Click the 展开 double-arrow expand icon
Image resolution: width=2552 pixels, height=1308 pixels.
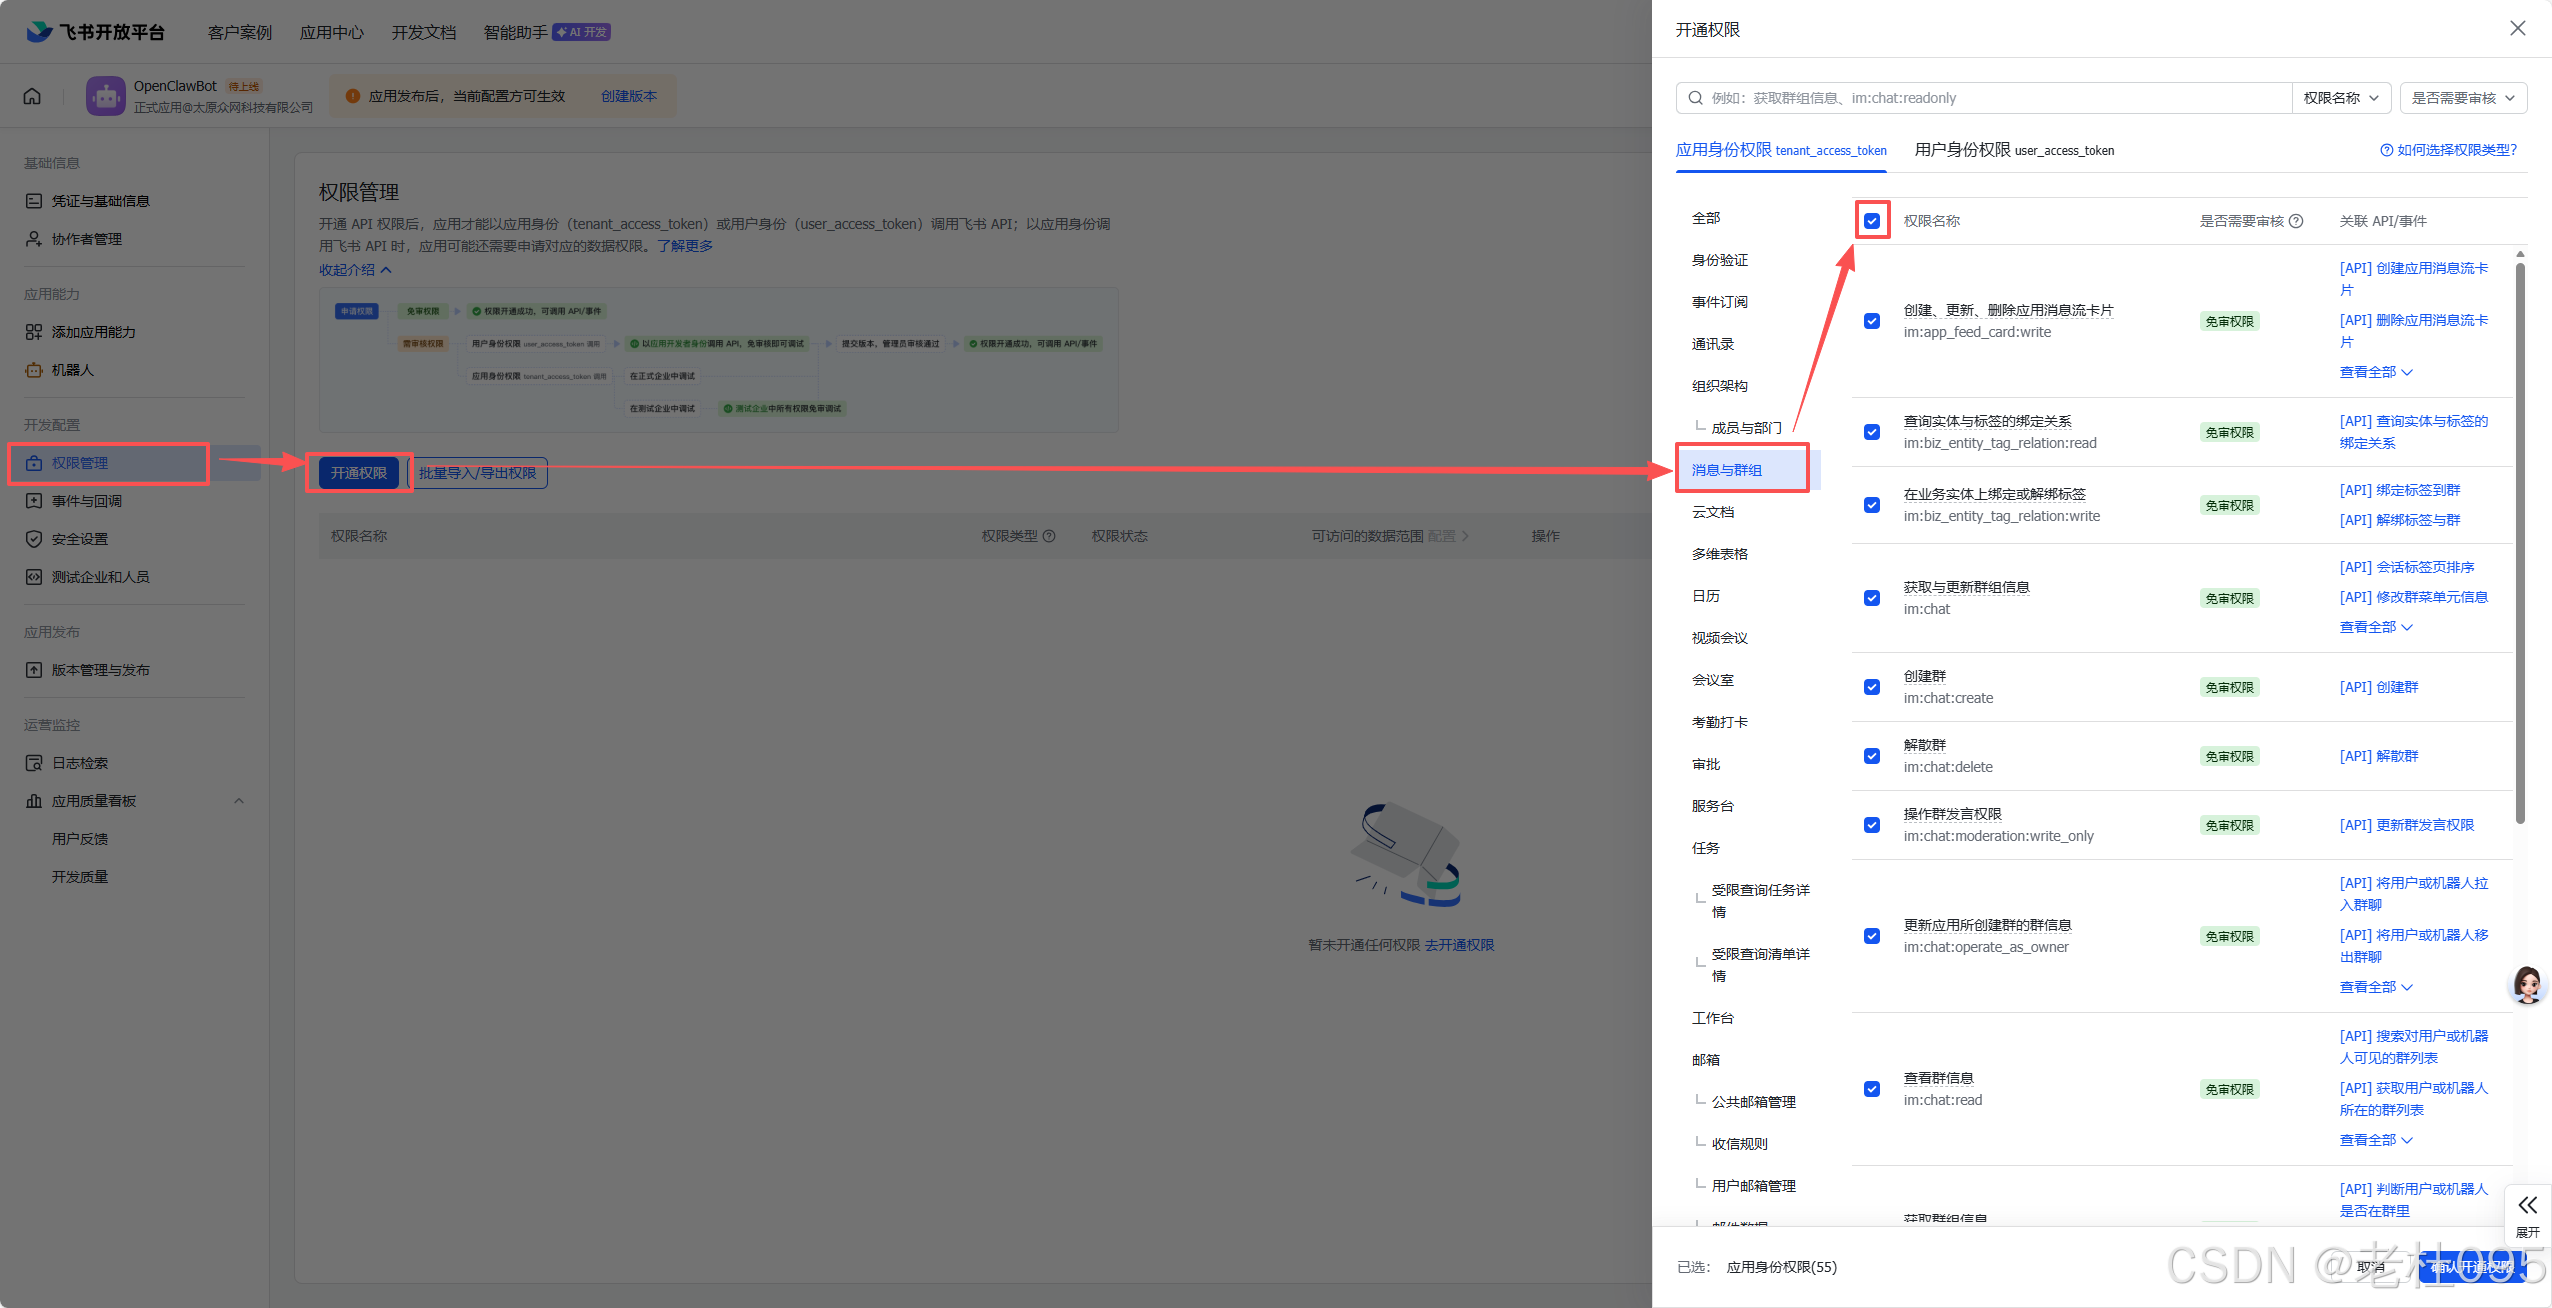click(x=2527, y=1205)
